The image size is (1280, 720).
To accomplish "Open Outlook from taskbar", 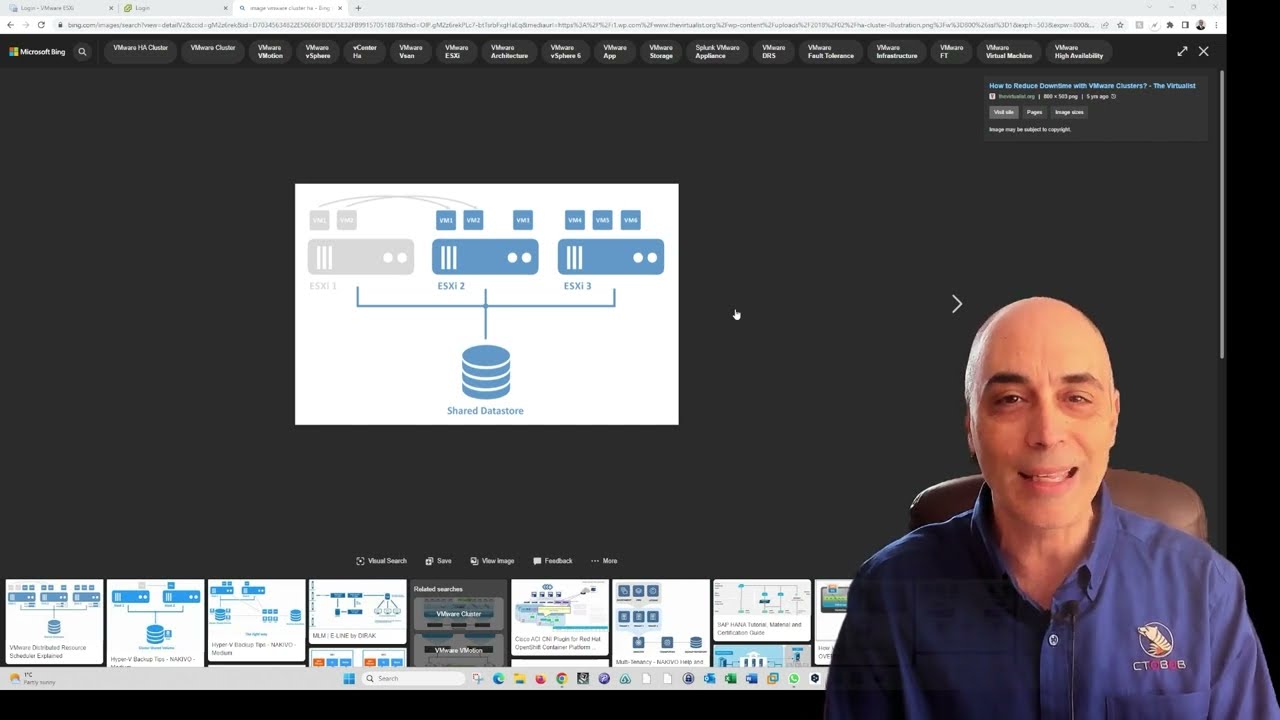I will click(709, 678).
